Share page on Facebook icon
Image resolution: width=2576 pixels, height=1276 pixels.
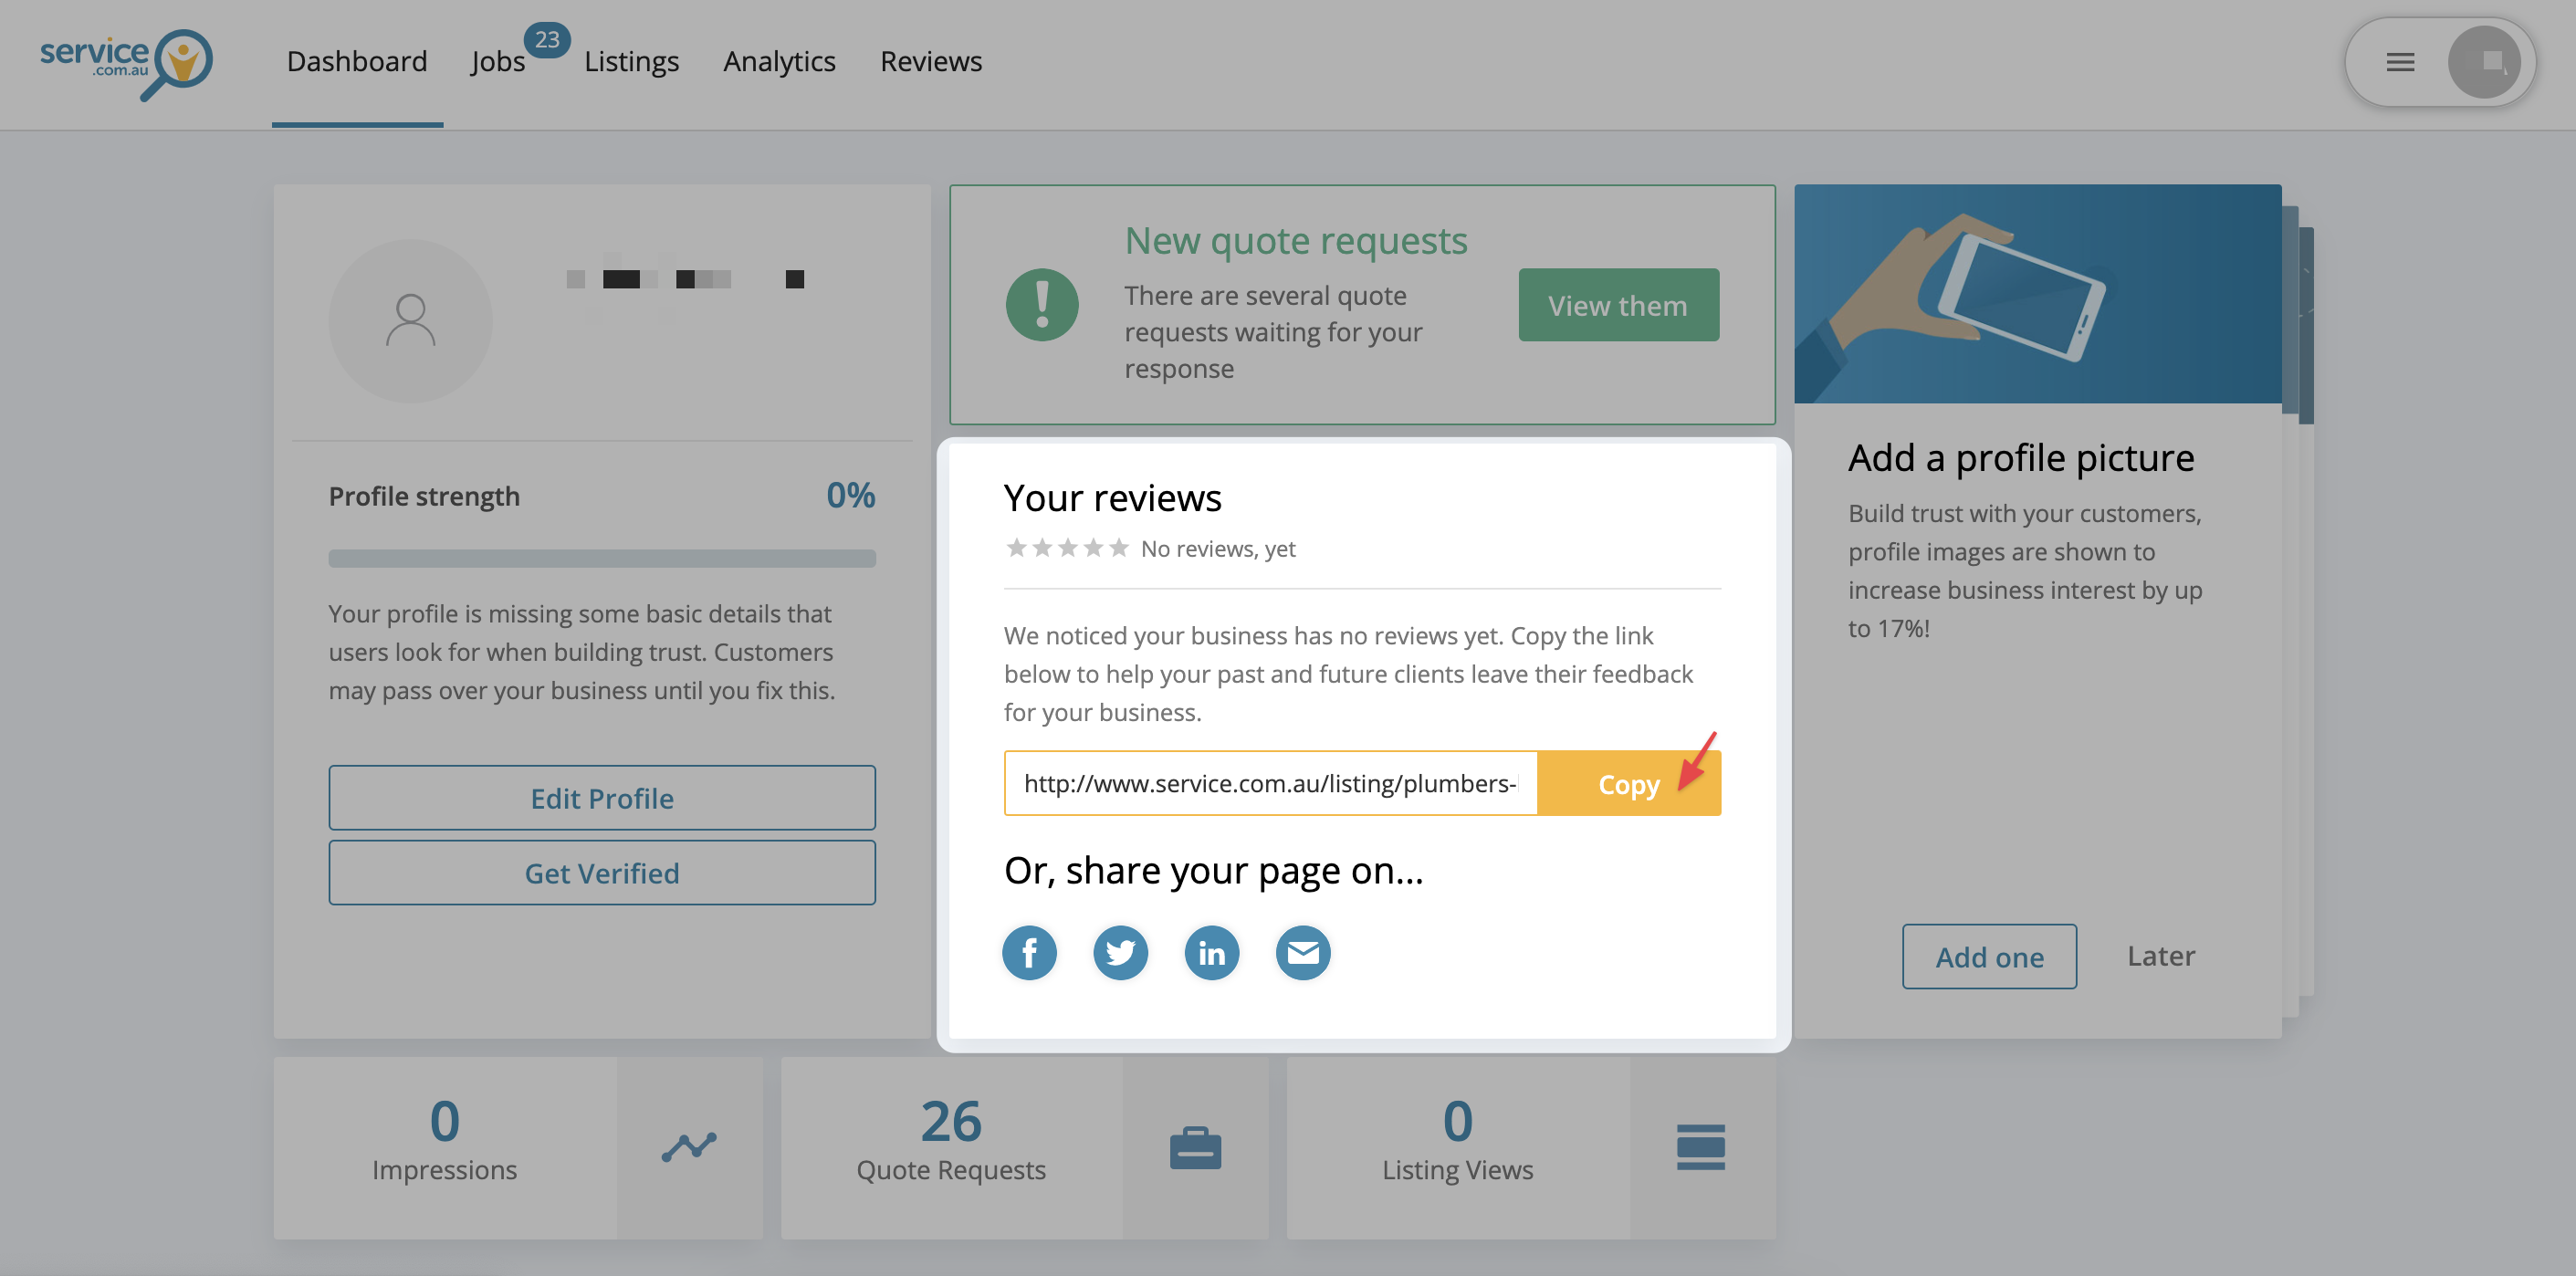tap(1029, 953)
